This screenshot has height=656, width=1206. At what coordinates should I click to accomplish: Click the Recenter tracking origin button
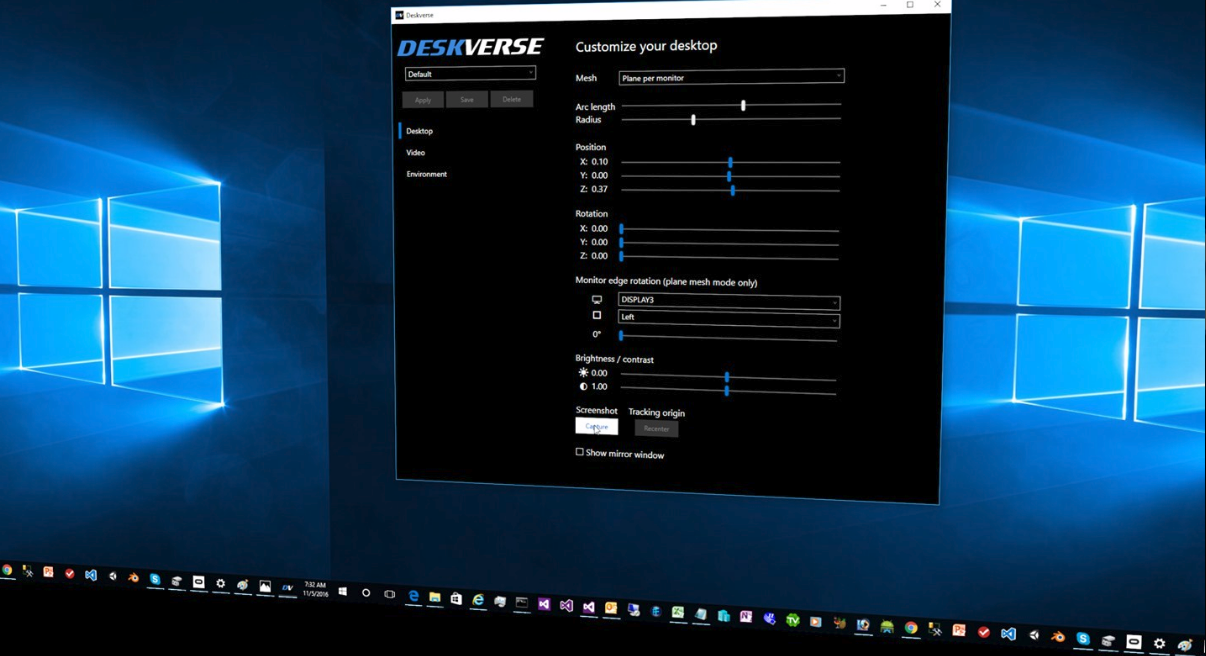(656, 429)
